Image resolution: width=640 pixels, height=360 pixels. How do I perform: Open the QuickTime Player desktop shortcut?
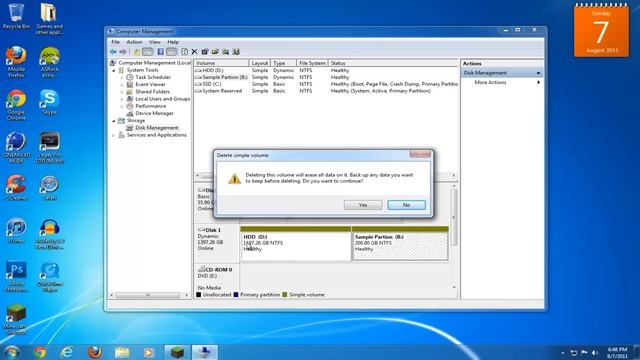(49, 277)
